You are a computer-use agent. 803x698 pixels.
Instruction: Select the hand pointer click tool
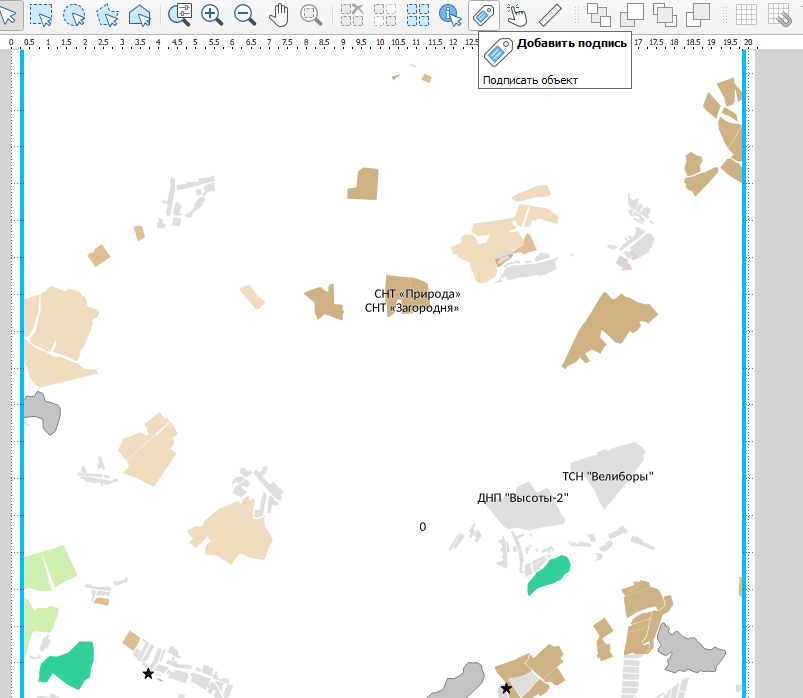pyautogui.click(x=516, y=14)
